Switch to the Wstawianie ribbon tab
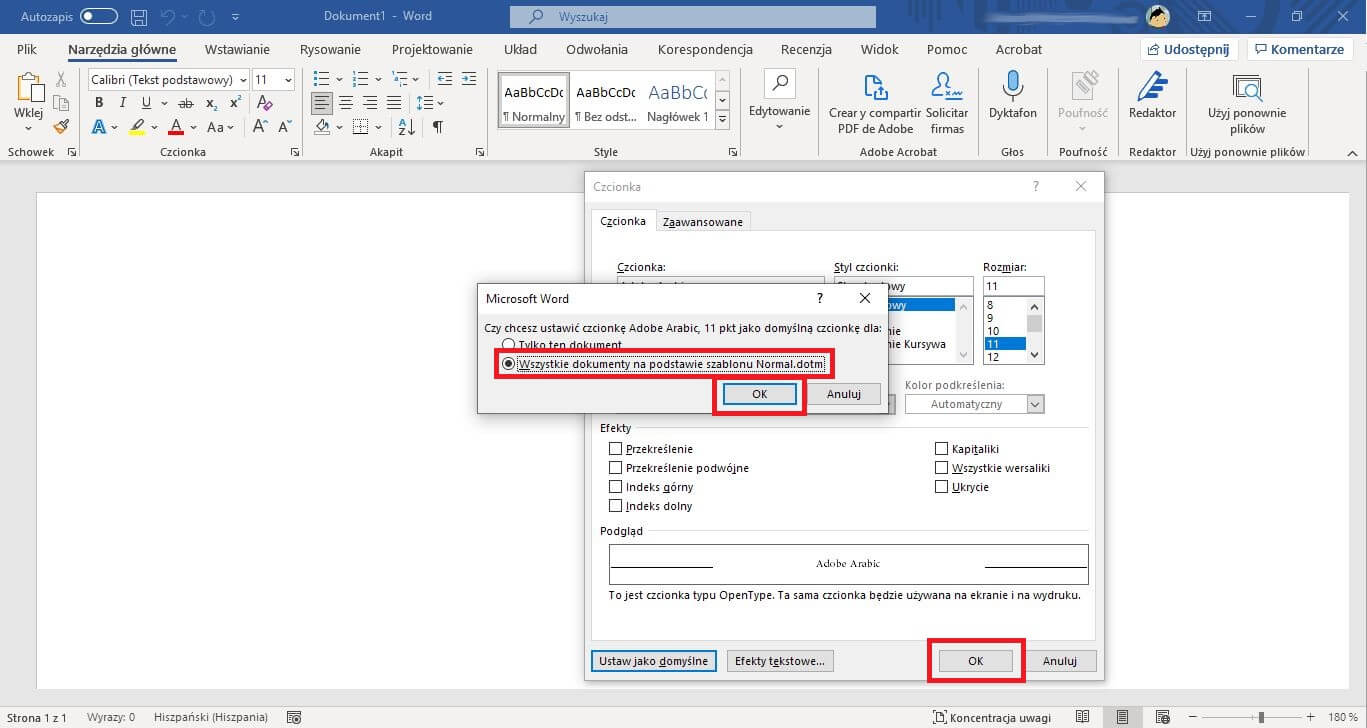Image resolution: width=1367 pixels, height=728 pixels. click(x=237, y=49)
